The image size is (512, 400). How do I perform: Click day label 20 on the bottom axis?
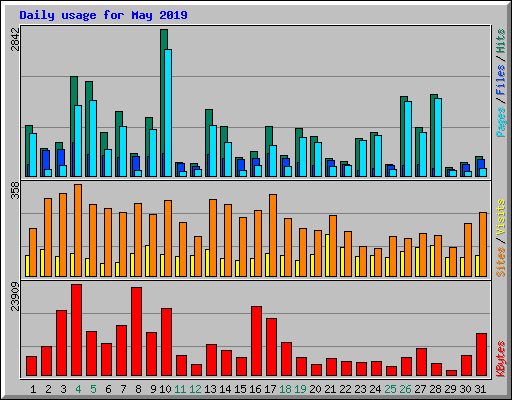[315, 389]
